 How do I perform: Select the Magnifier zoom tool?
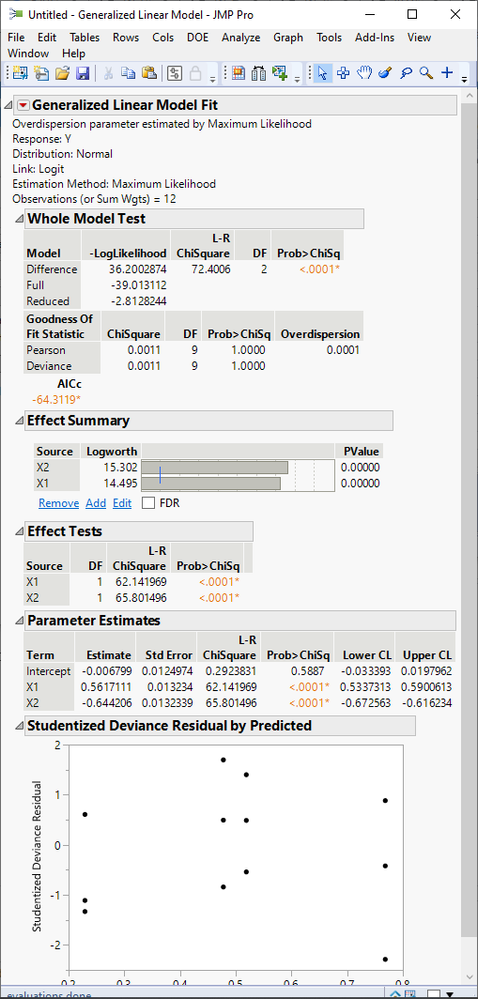tap(426, 74)
